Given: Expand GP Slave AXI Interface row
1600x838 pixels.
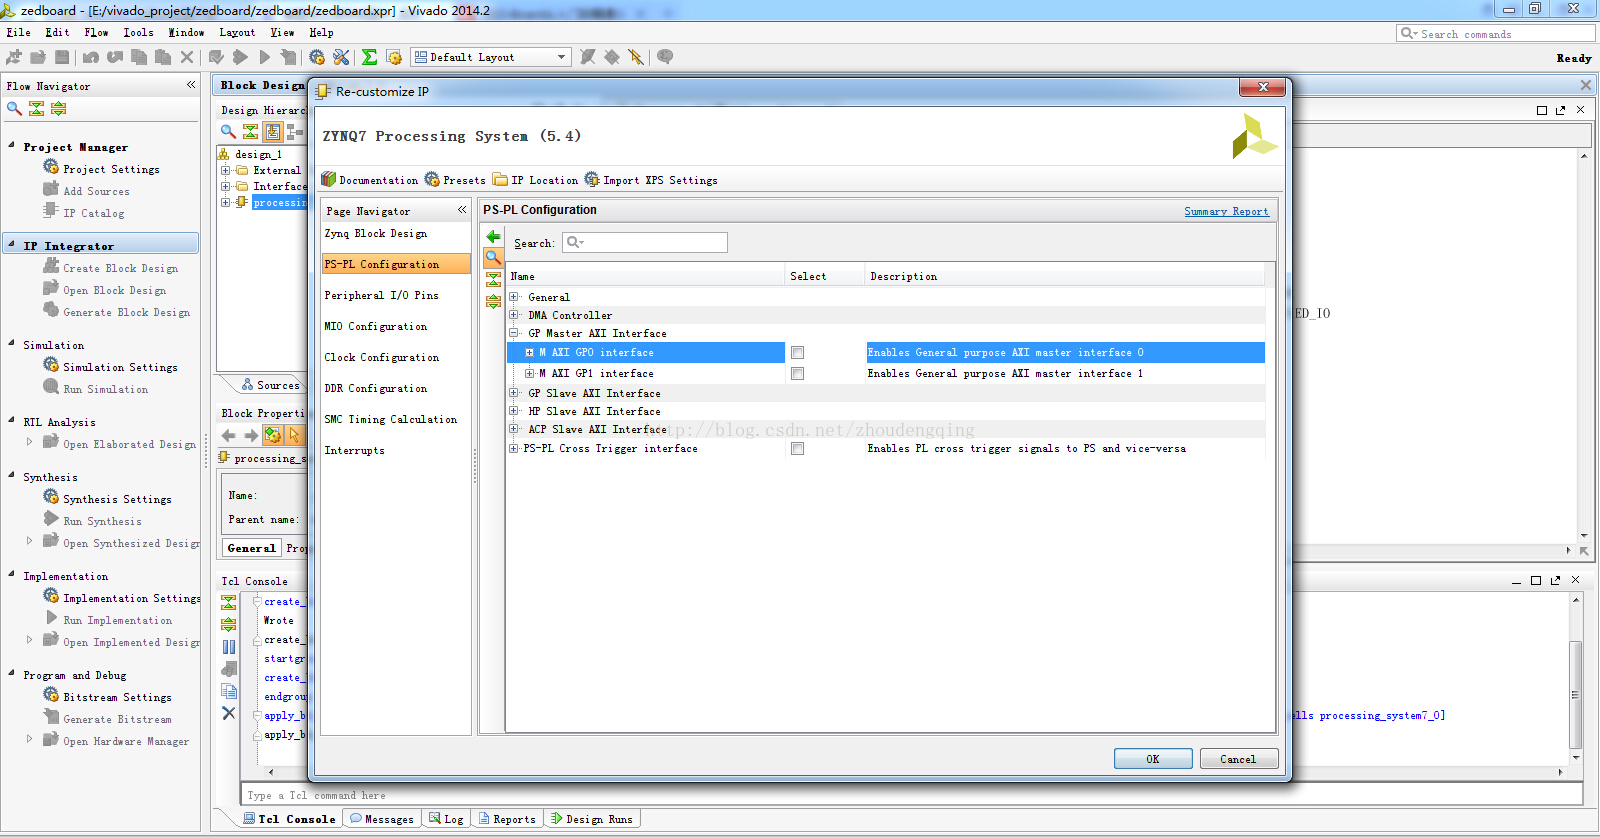Looking at the screenshot, I should point(514,393).
